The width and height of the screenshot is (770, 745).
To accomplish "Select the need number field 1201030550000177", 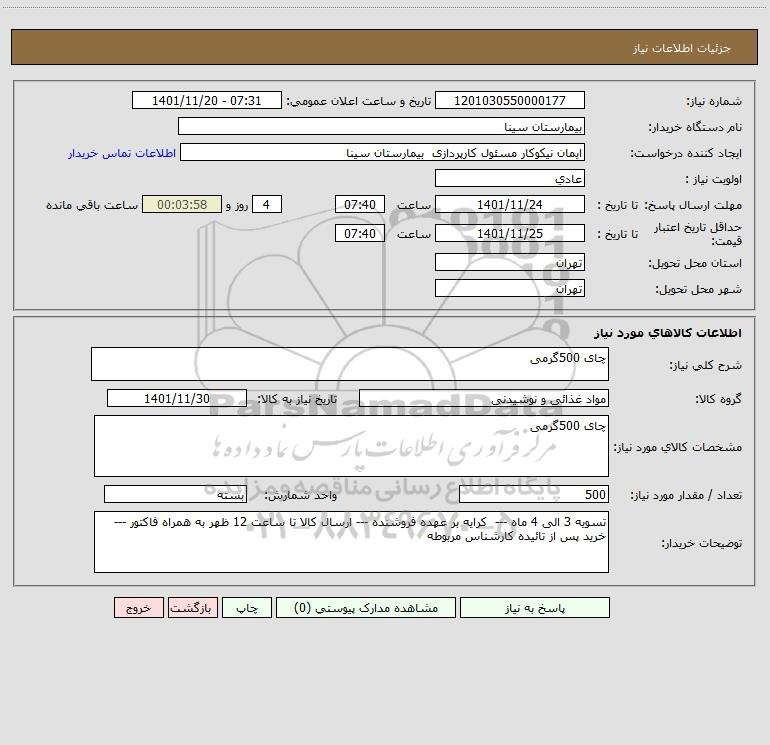I will [x=510, y=100].
